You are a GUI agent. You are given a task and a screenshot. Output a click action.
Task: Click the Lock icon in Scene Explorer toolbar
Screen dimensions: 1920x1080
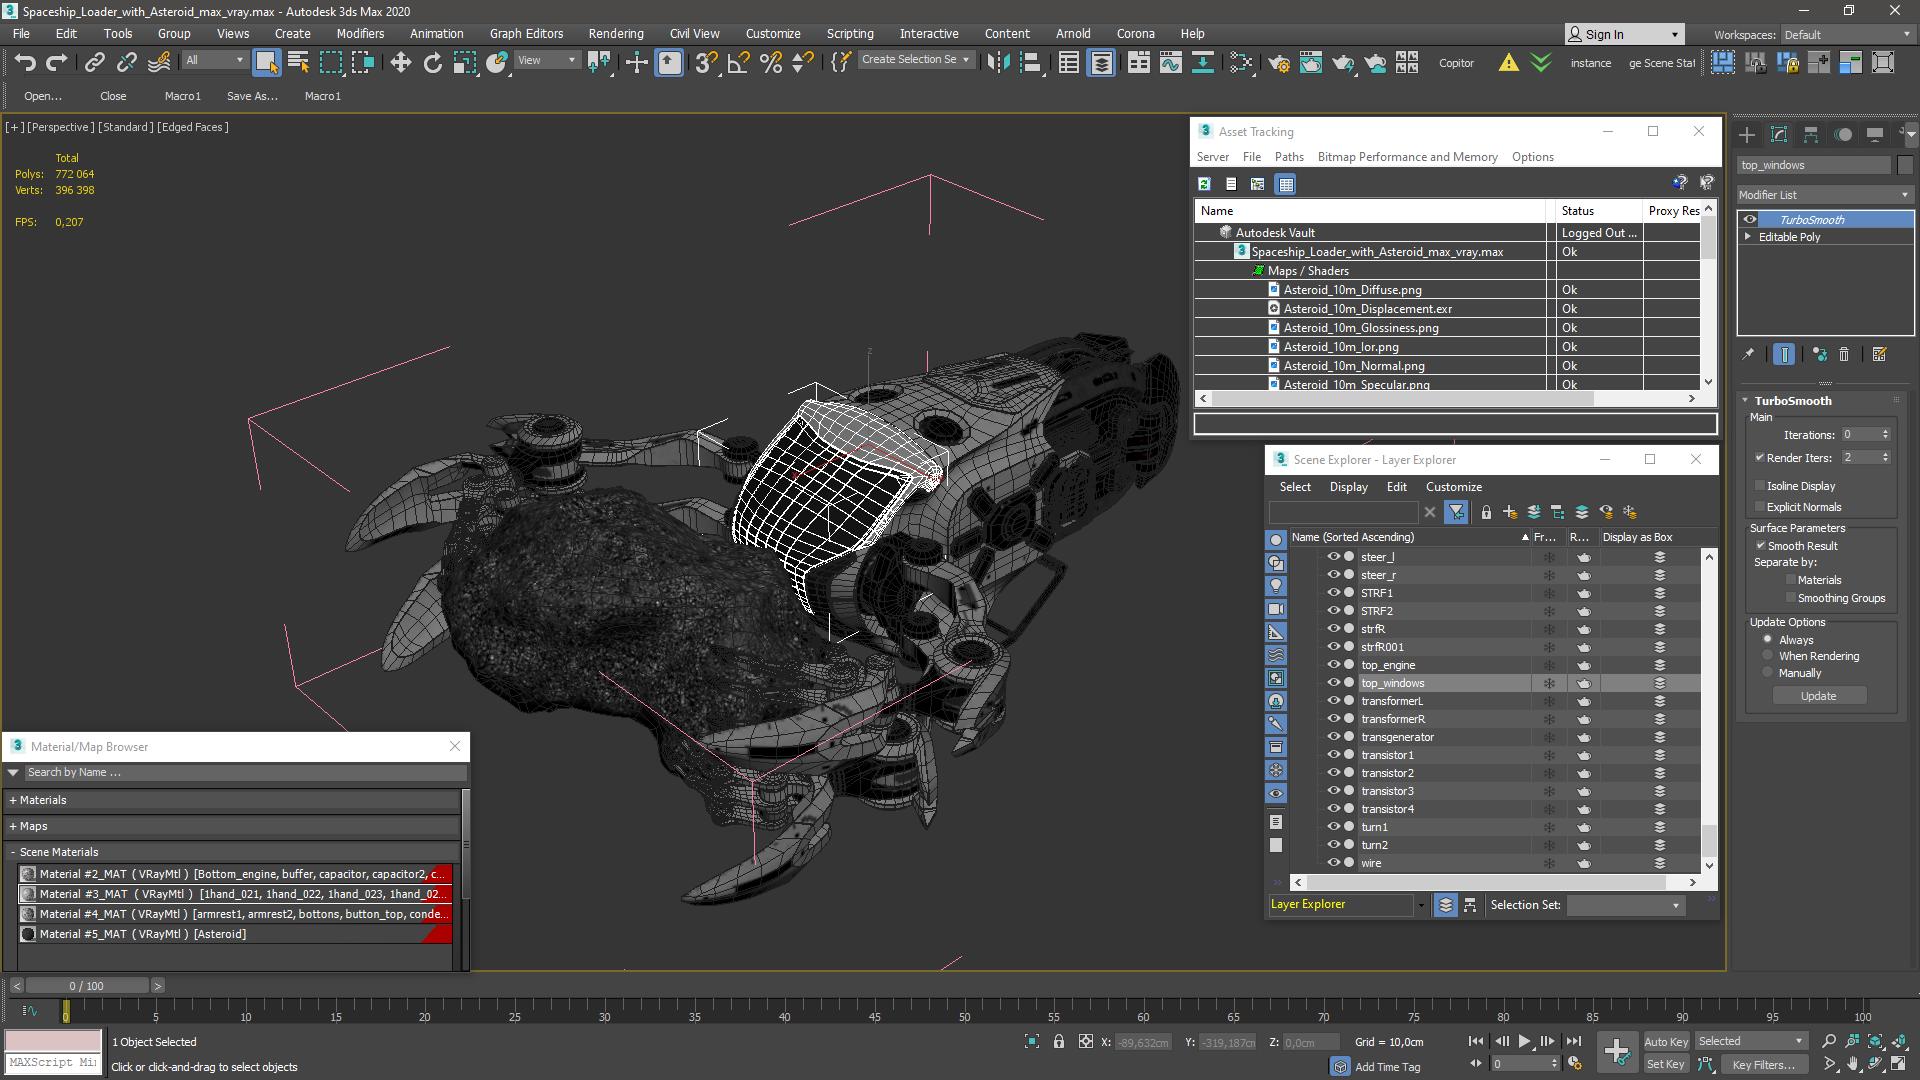(1486, 512)
